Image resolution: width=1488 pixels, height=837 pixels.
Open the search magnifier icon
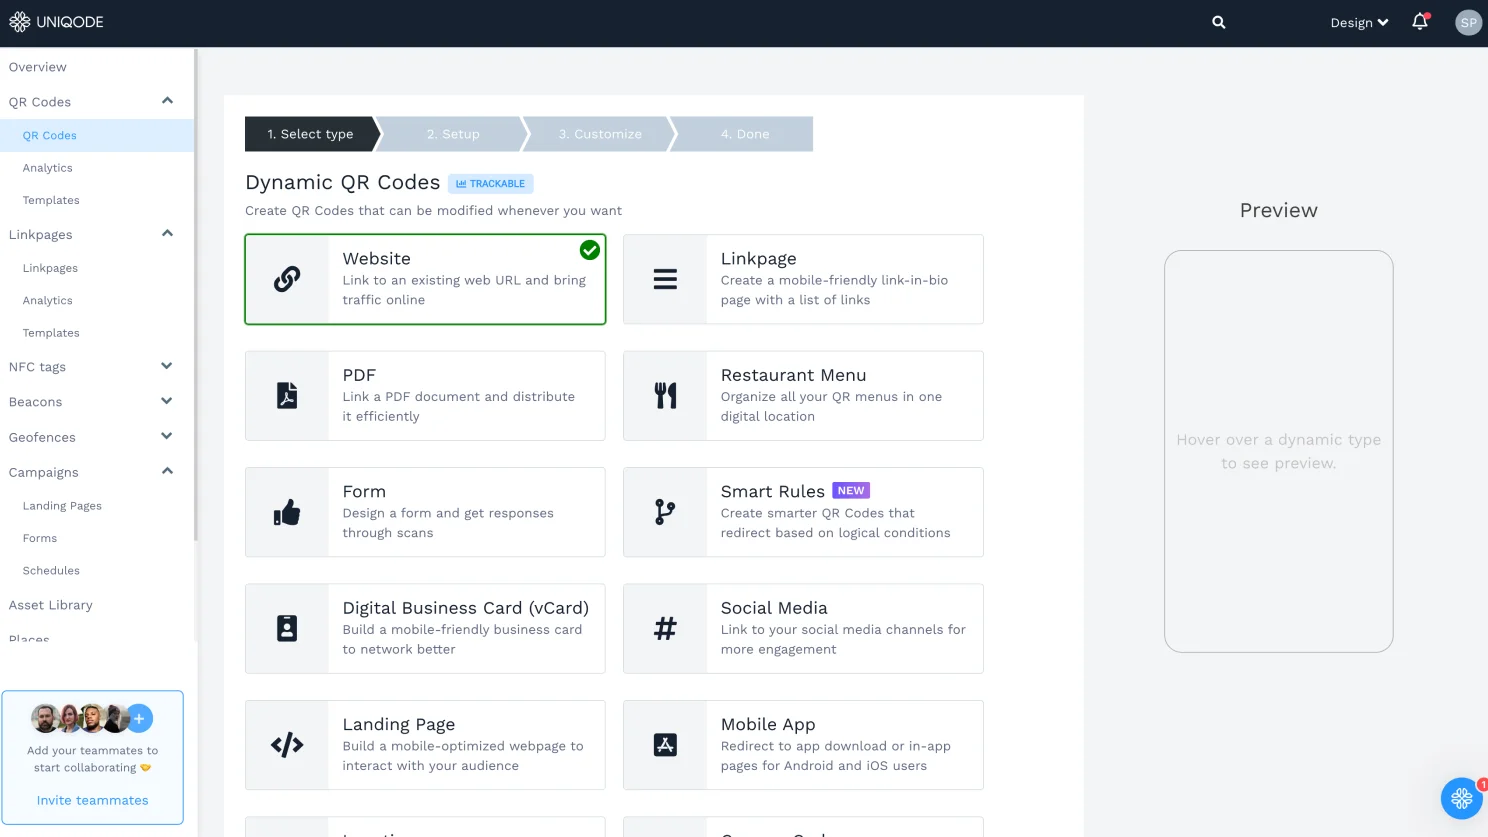(1218, 22)
